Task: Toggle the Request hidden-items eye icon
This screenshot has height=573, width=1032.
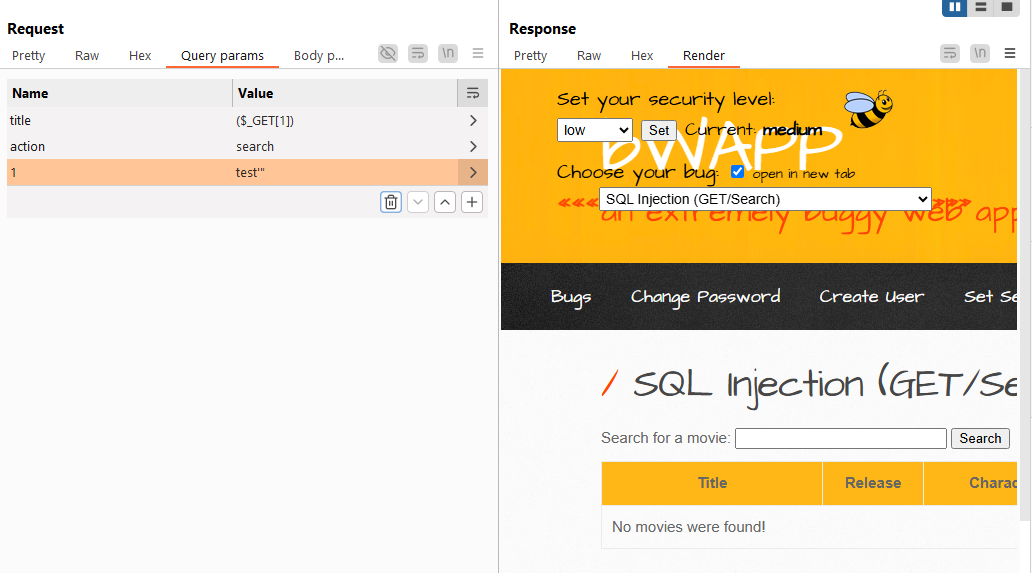Action: [x=388, y=54]
